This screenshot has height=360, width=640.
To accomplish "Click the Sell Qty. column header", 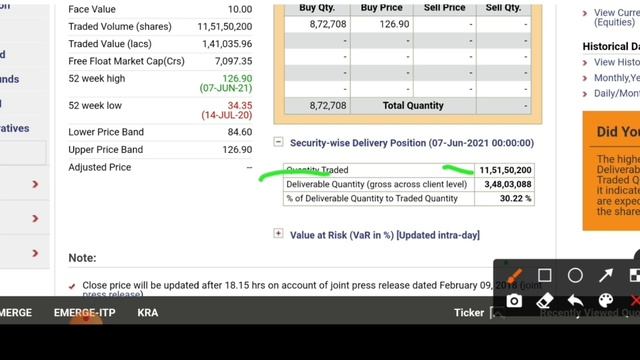I will (x=503, y=8).
